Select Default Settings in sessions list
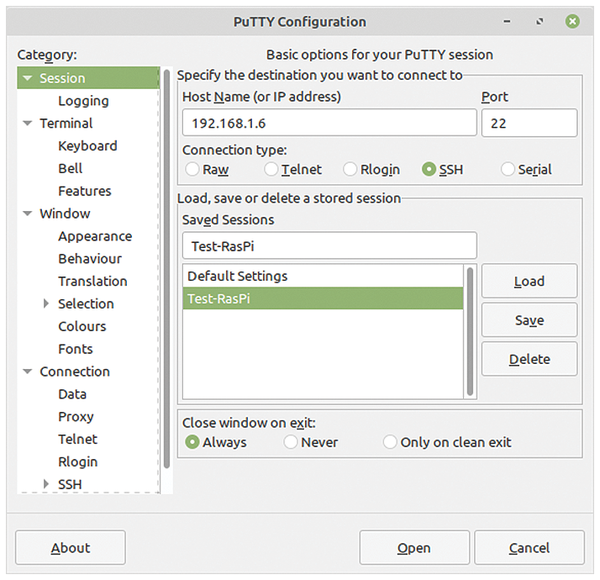The image size is (600, 580). [x=323, y=276]
